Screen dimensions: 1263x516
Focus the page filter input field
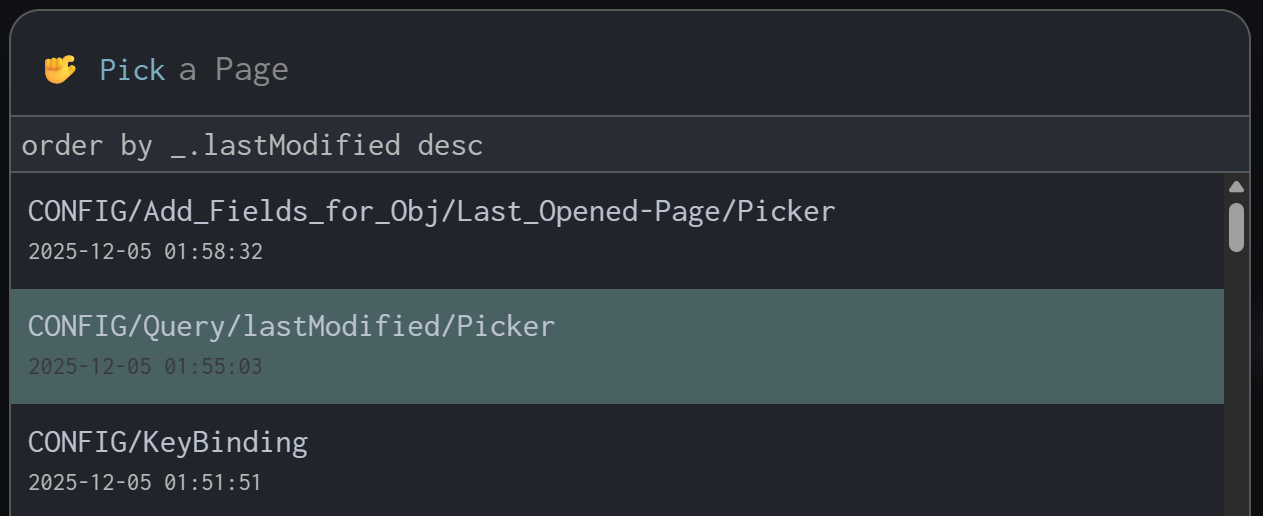click(800, 146)
